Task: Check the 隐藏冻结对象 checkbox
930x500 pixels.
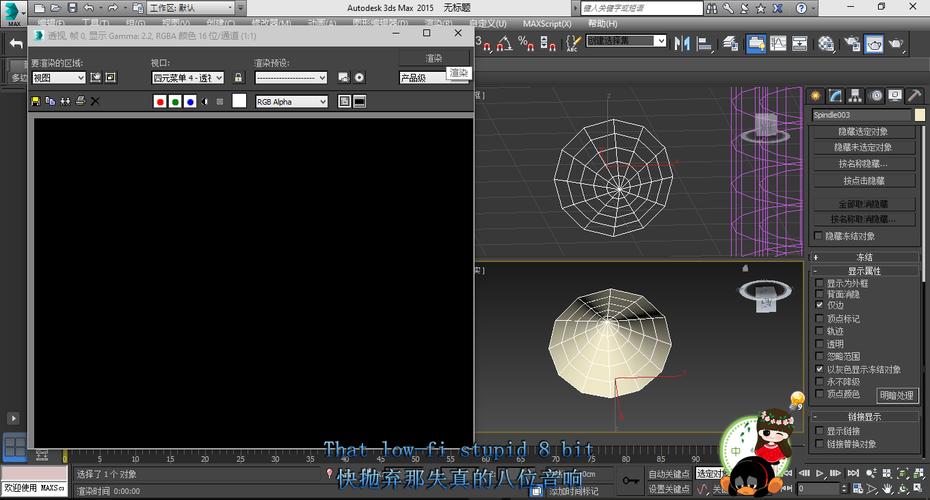Action: 820,236
